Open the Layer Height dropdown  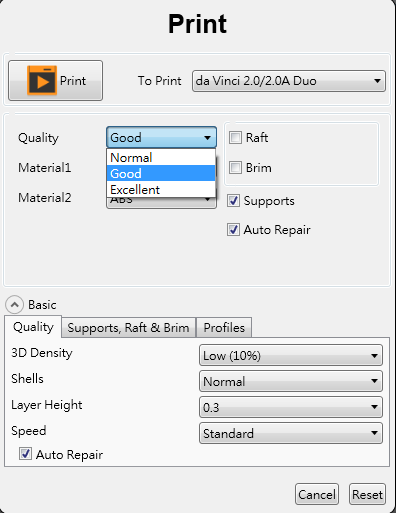[x=291, y=407]
